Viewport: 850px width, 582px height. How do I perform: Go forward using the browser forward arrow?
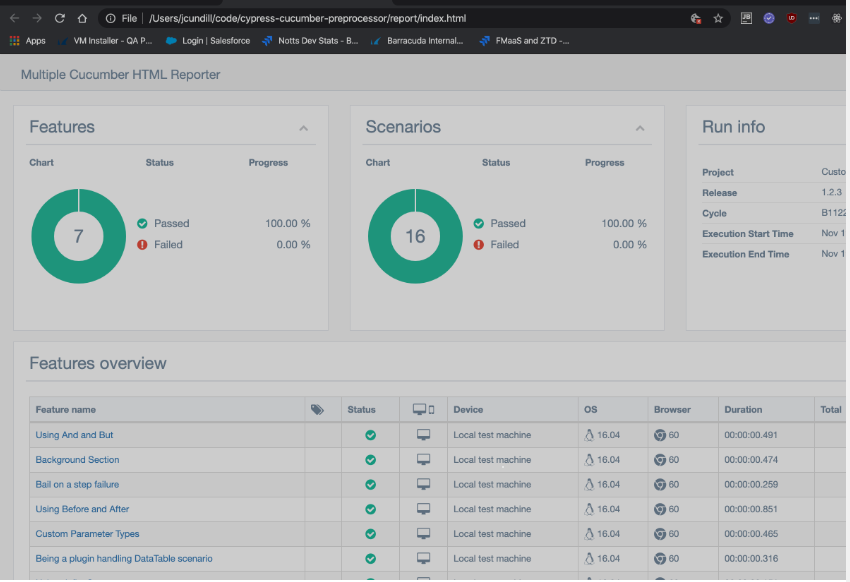tap(37, 18)
